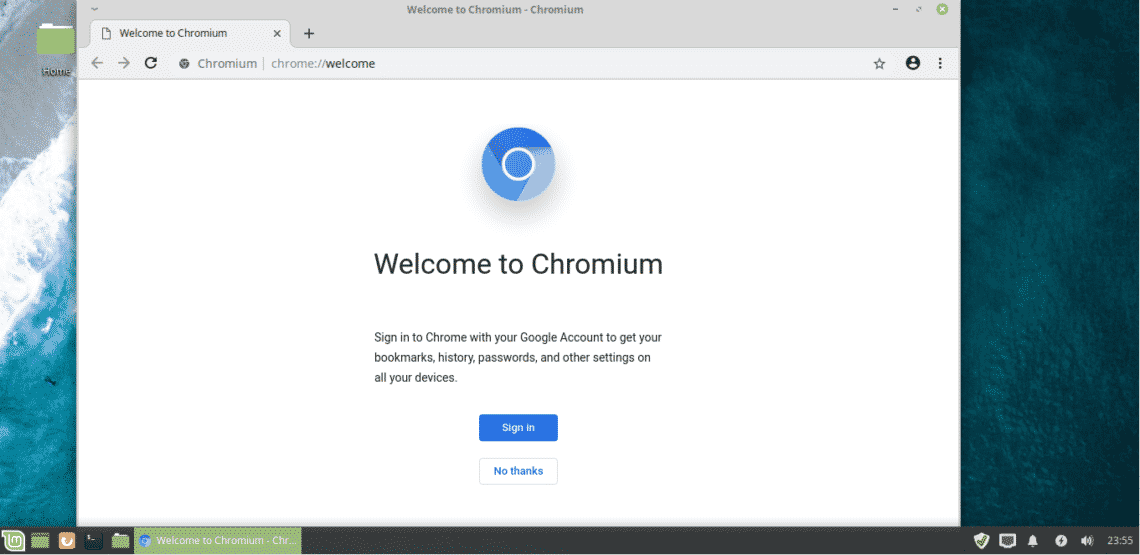1140x555 pixels.
Task: Open the Linux Mint start menu
Action: (x=13, y=540)
